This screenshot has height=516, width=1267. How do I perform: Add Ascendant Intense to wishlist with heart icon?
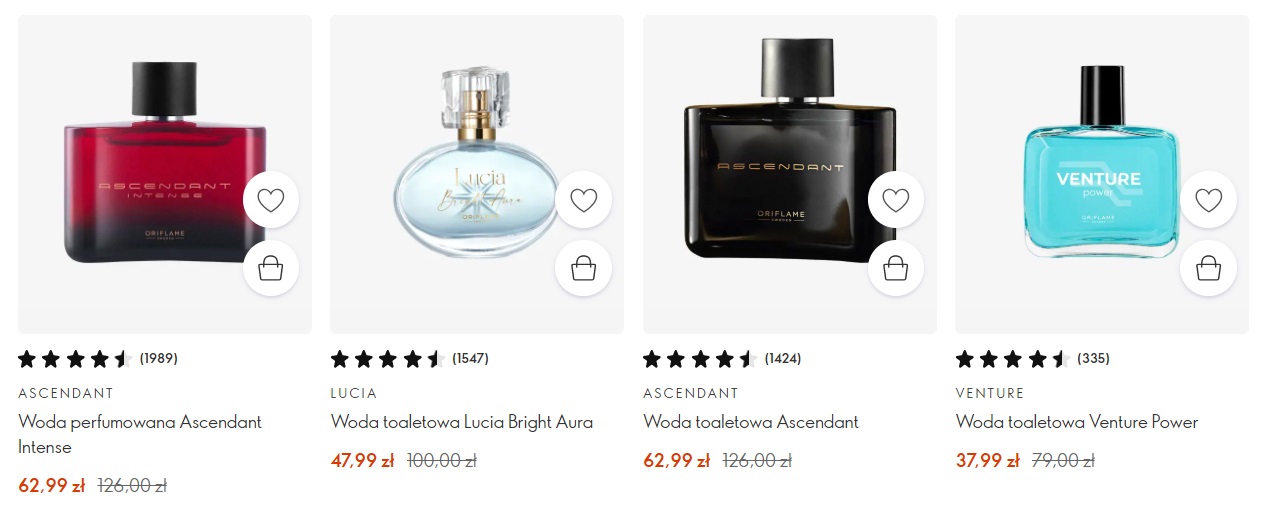(271, 200)
